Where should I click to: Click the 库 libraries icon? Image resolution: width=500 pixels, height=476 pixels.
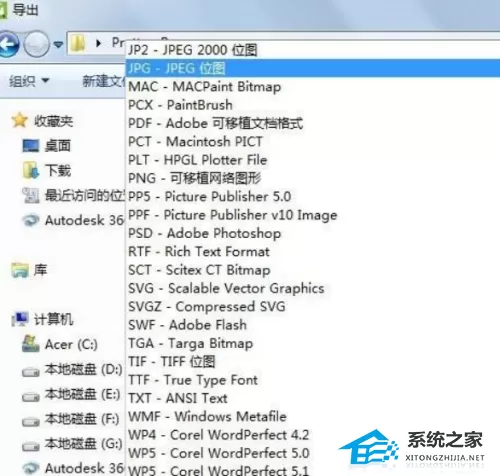coord(20,270)
